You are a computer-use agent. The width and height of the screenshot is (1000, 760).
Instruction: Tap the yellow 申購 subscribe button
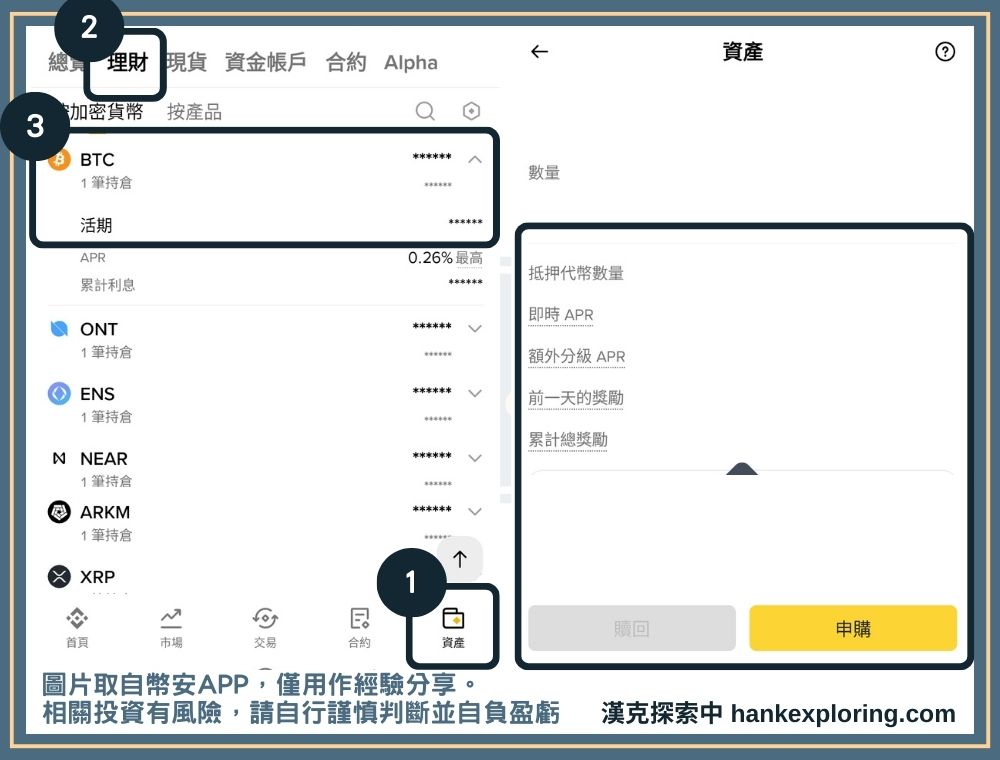[853, 628]
